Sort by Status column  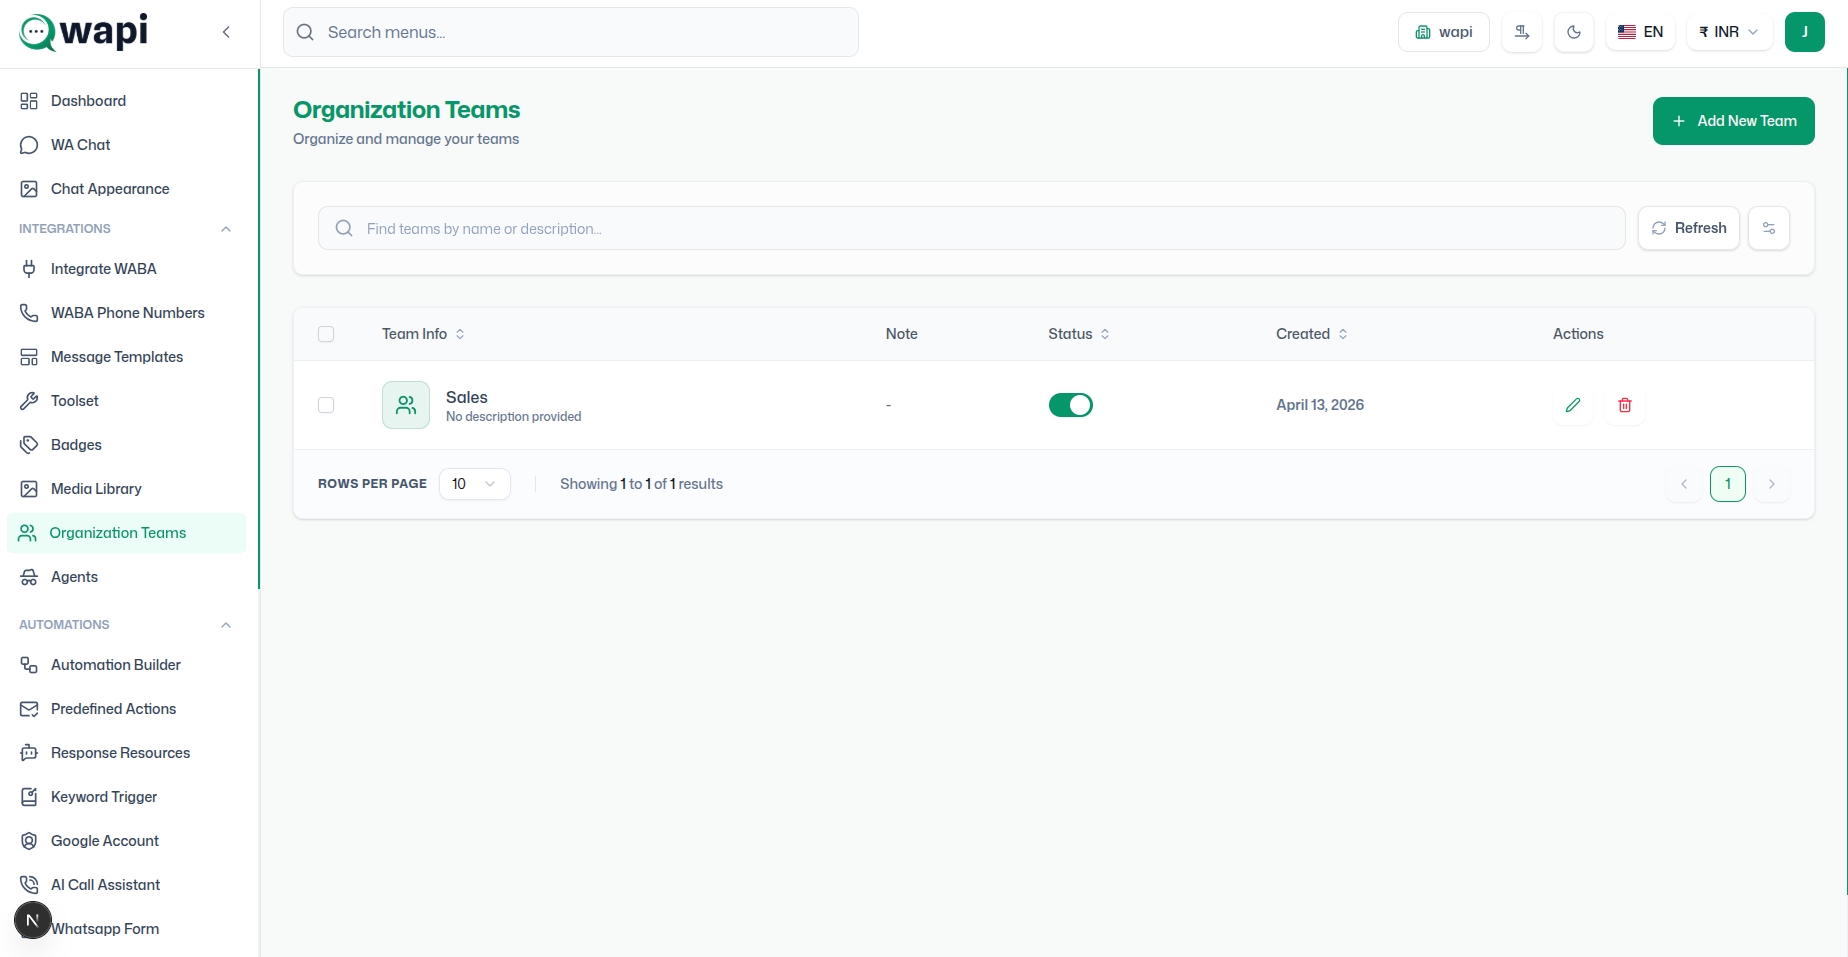[1079, 334]
